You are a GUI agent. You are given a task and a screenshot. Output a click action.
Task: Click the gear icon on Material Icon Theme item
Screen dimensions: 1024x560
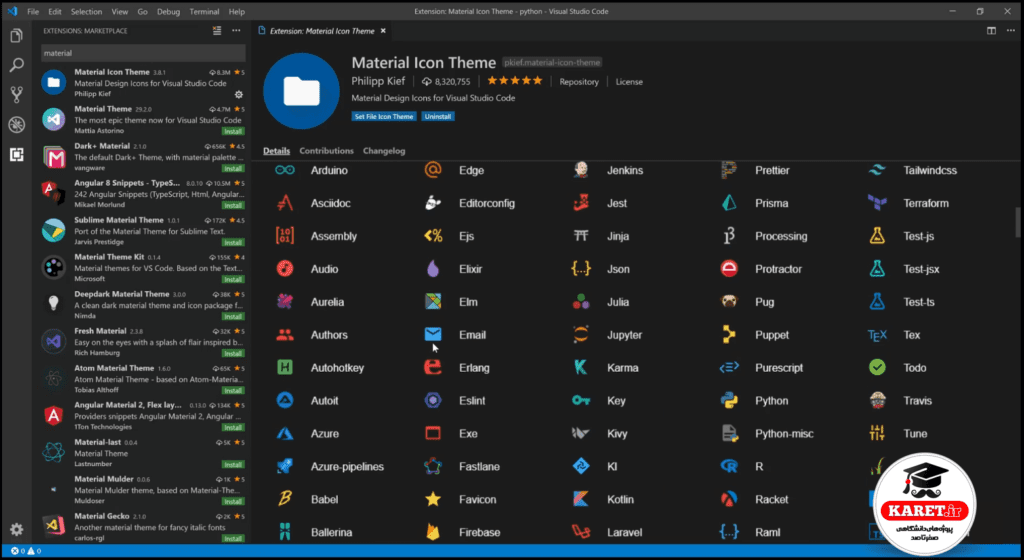point(239,94)
